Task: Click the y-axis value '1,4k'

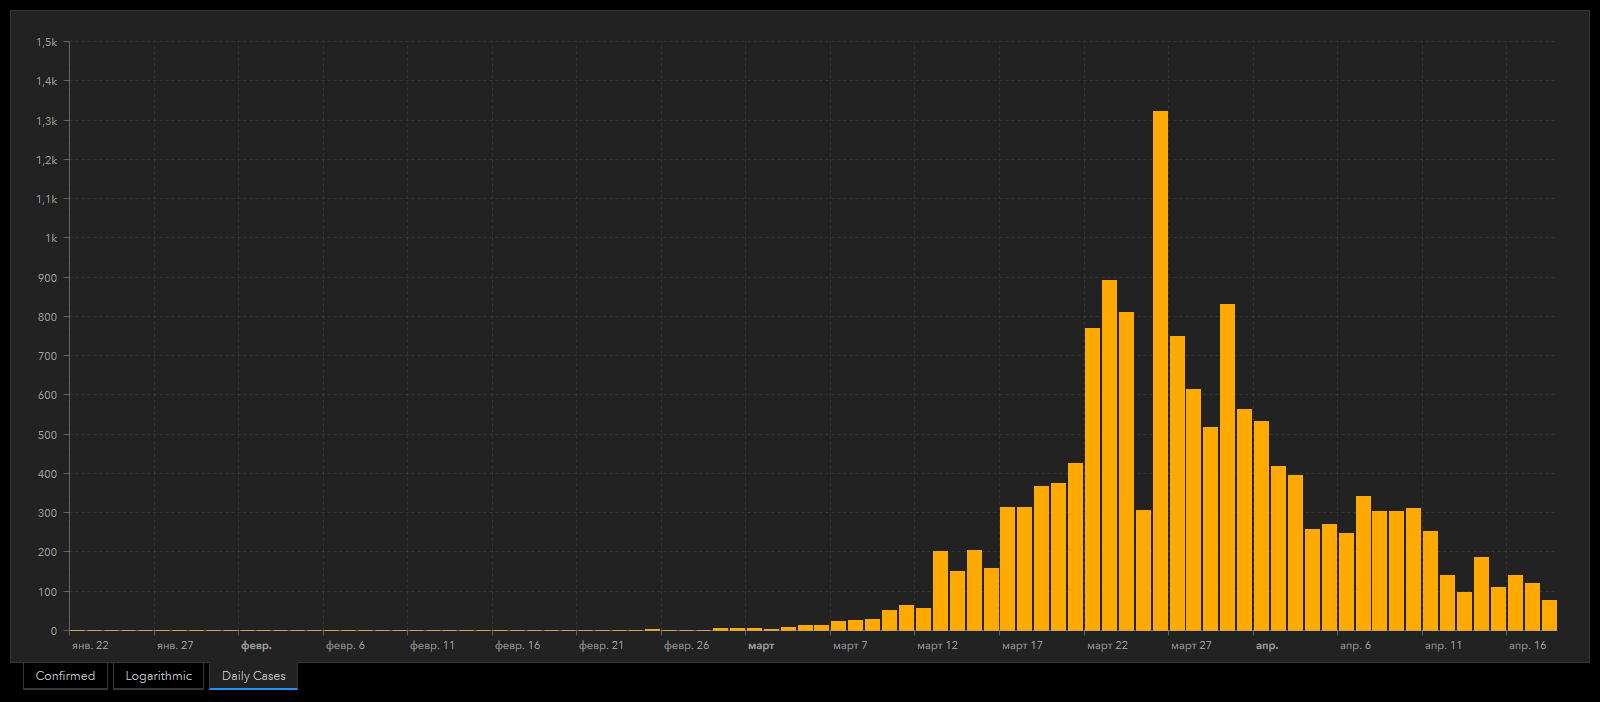Action: (47, 81)
